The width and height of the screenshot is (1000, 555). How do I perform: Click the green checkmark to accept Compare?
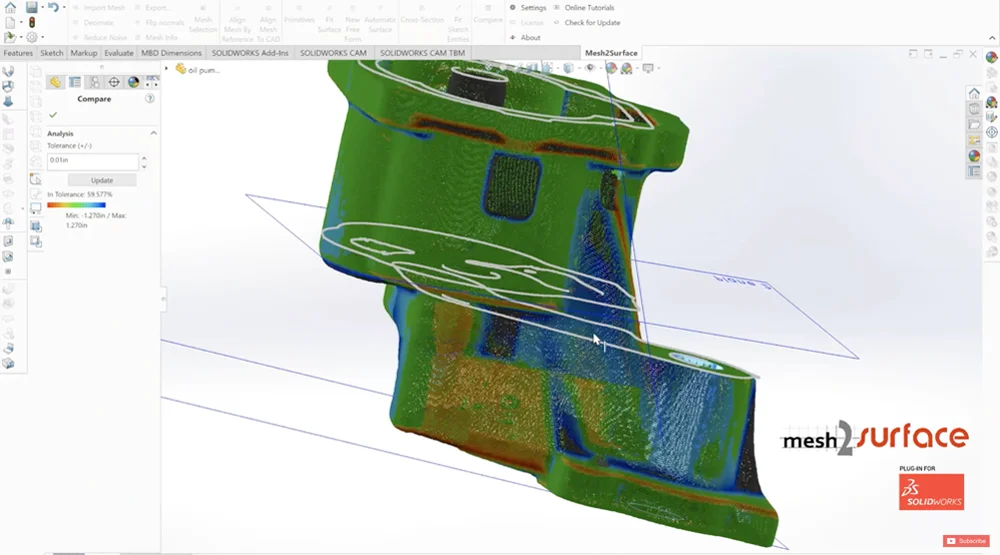coord(53,115)
